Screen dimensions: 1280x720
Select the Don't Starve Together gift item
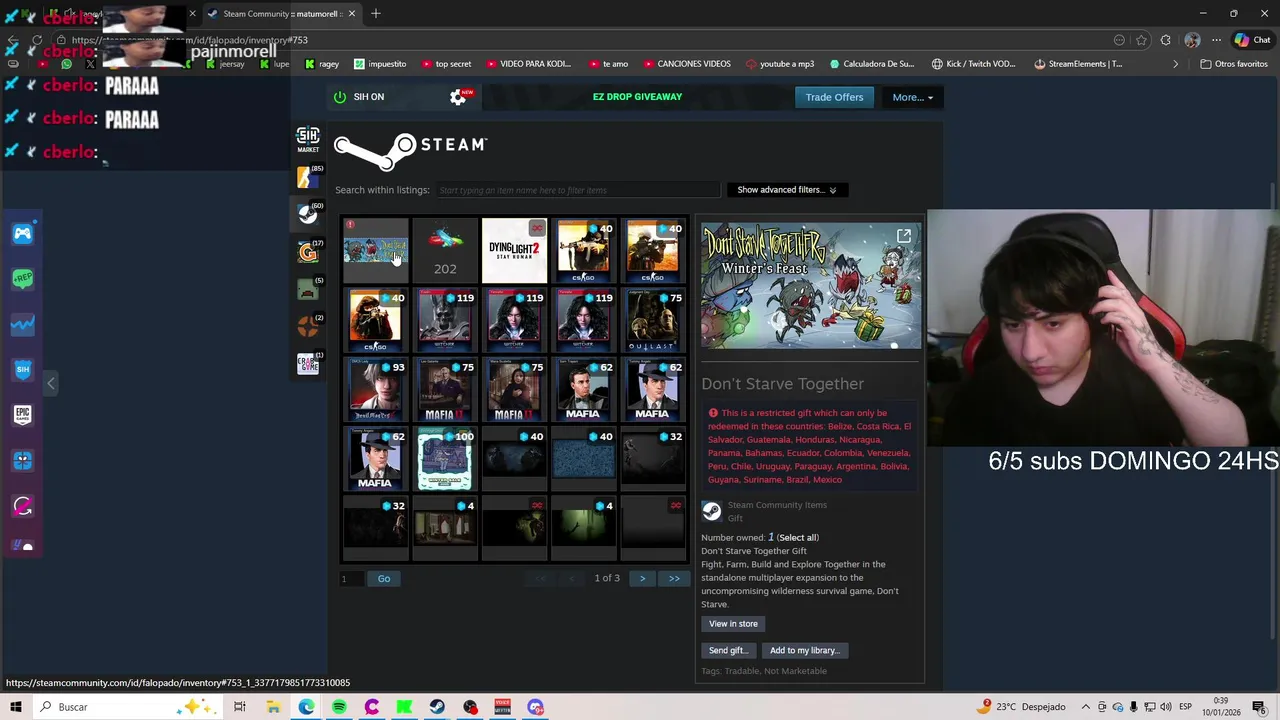click(x=375, y=251)
